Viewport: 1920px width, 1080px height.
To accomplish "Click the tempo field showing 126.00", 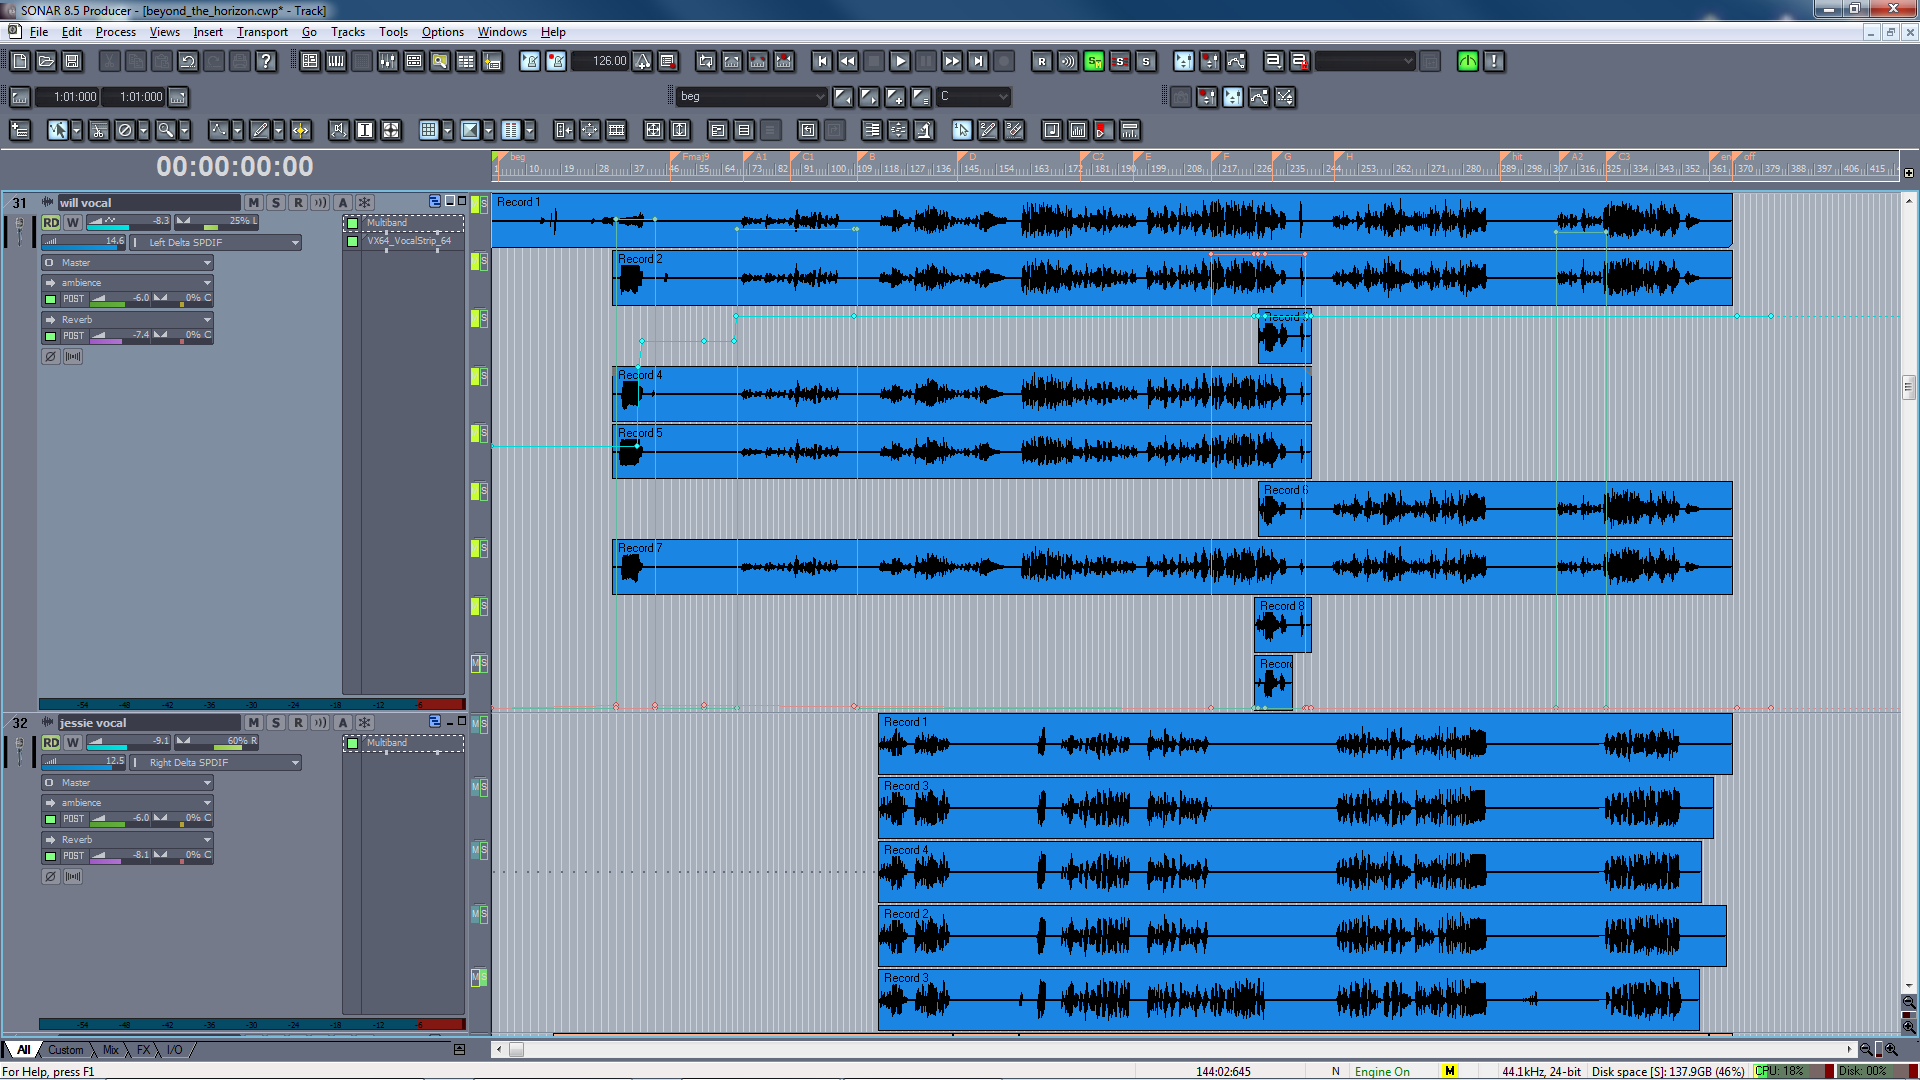I will [x=602, y=61].
